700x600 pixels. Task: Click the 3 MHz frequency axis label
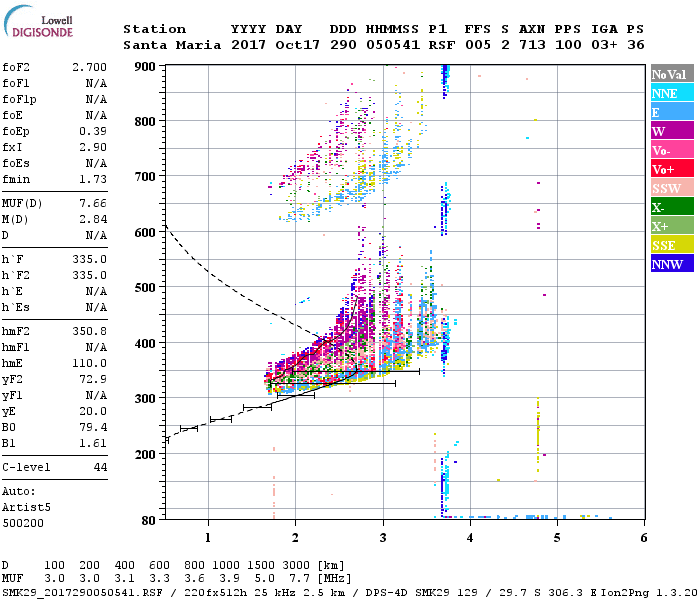383,538
